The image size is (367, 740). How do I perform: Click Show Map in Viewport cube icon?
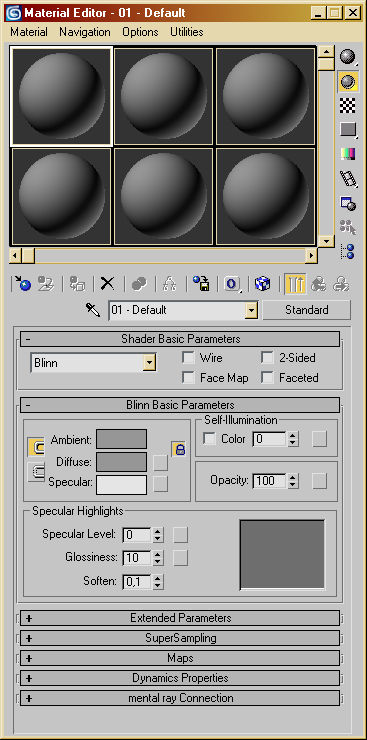262,284
